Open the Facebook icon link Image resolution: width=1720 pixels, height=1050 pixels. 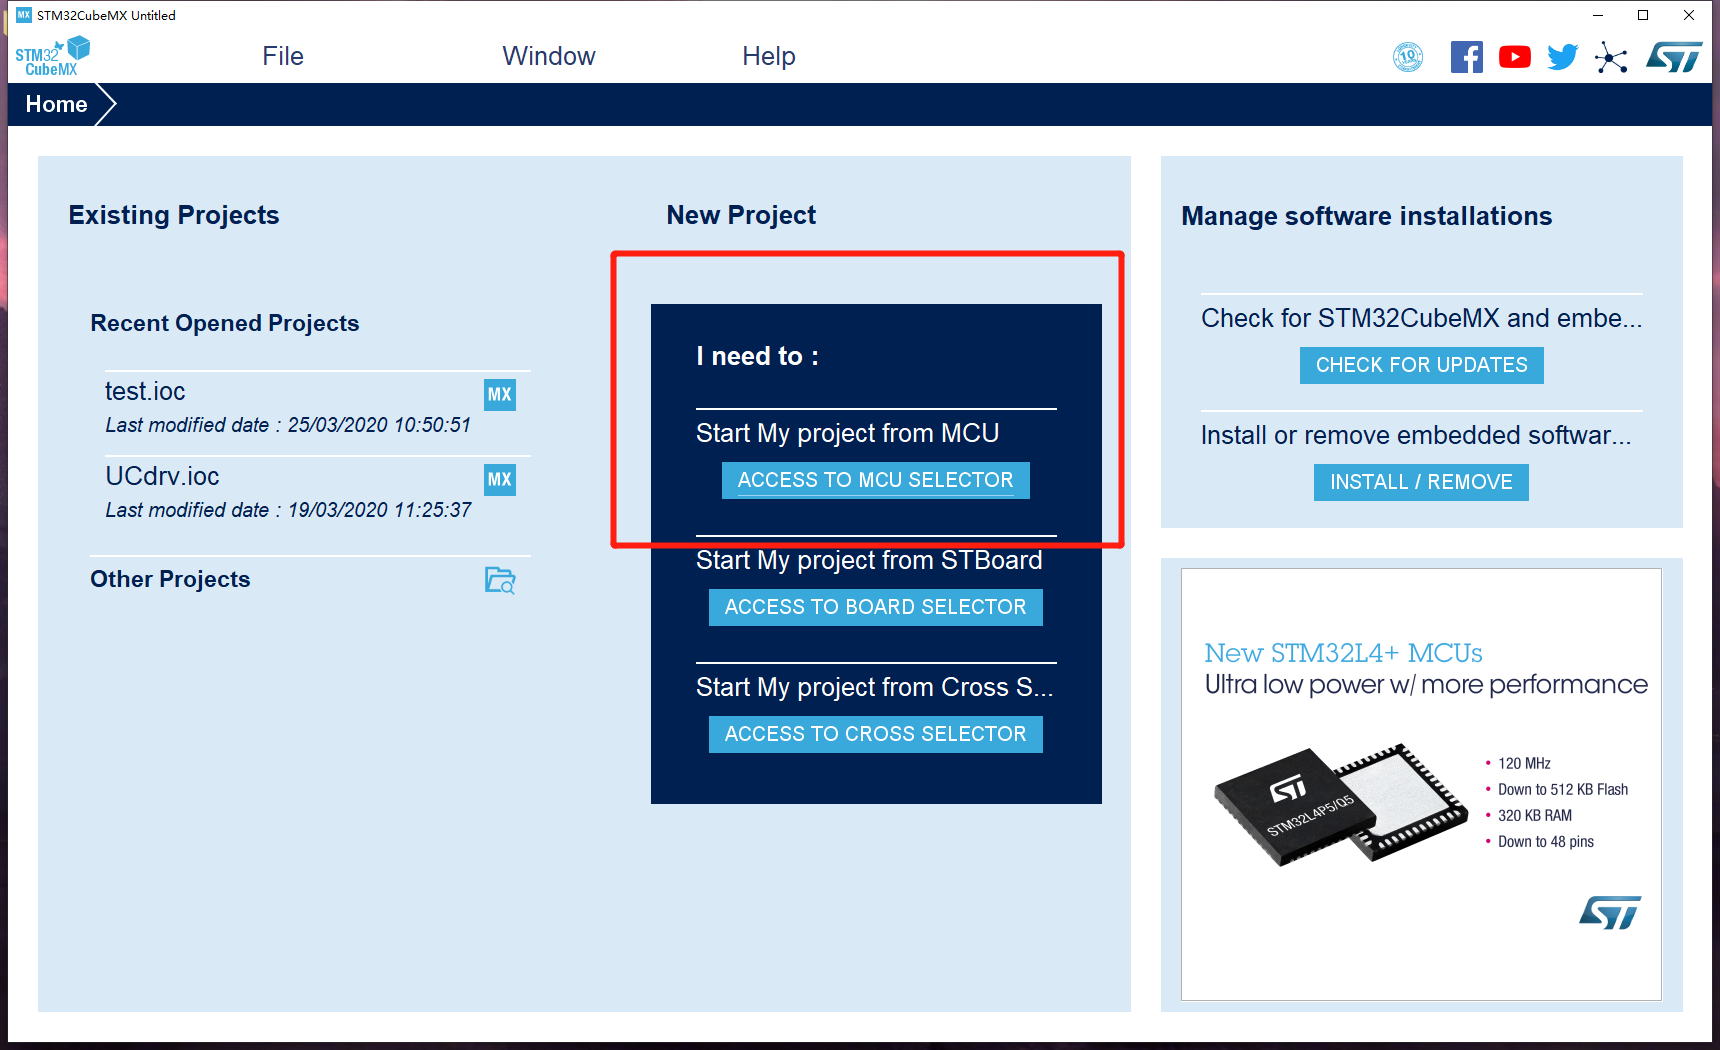point(1467,57)
